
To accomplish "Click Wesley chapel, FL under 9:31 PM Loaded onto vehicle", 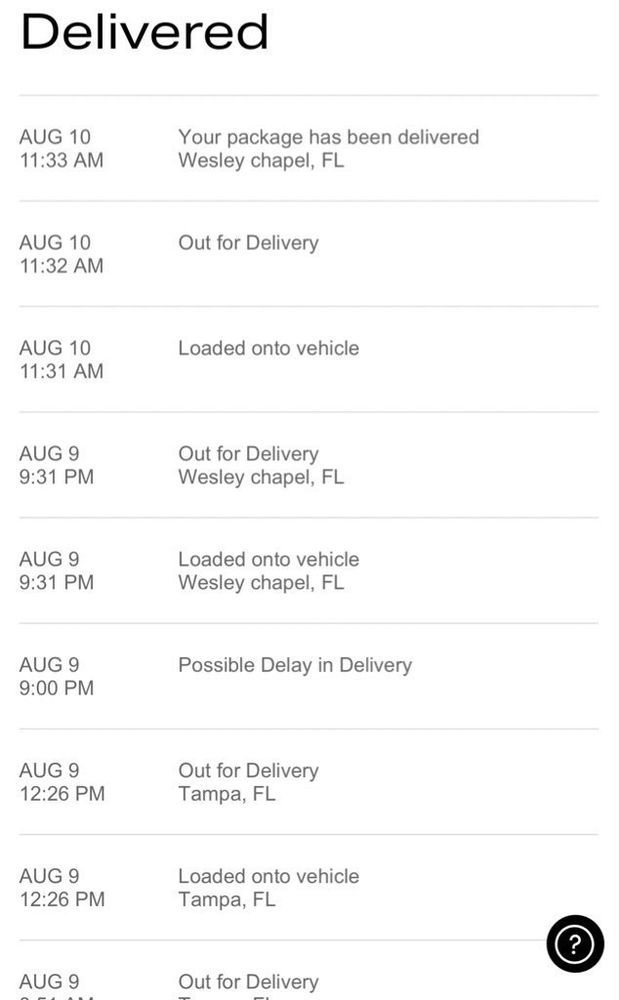I will (x=260, y=582).
